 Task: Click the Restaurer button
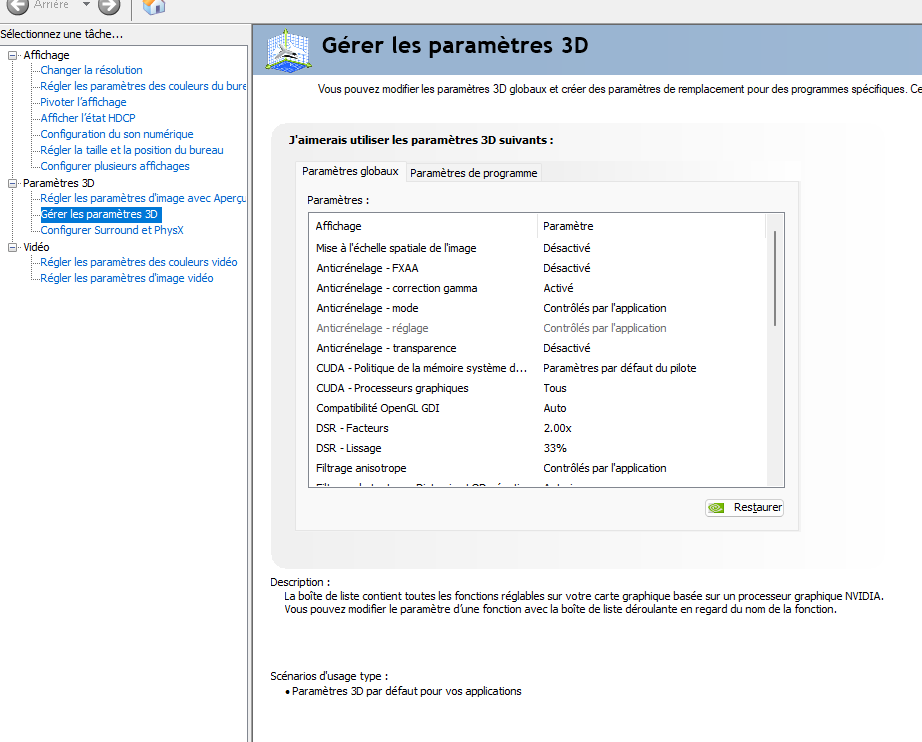pos(744,507)
